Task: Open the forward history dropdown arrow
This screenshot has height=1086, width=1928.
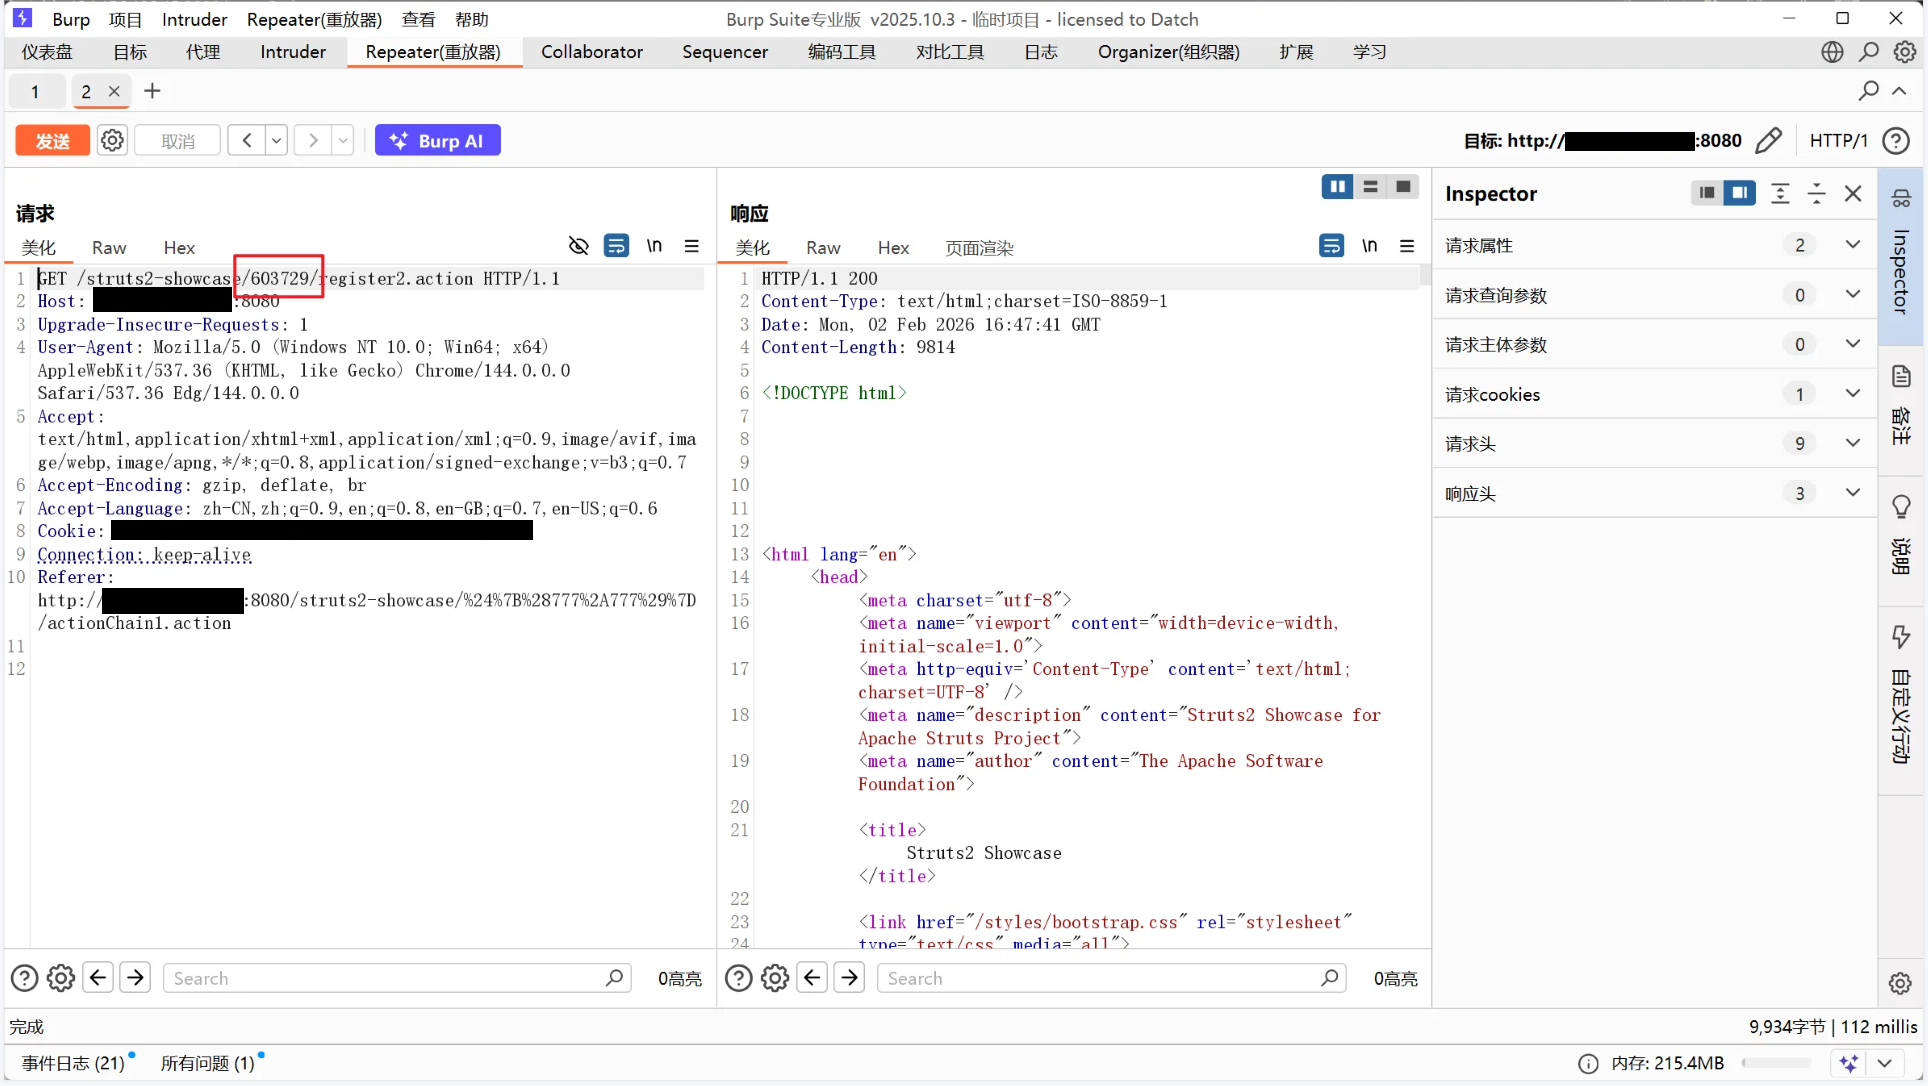Action: [343, 141]
